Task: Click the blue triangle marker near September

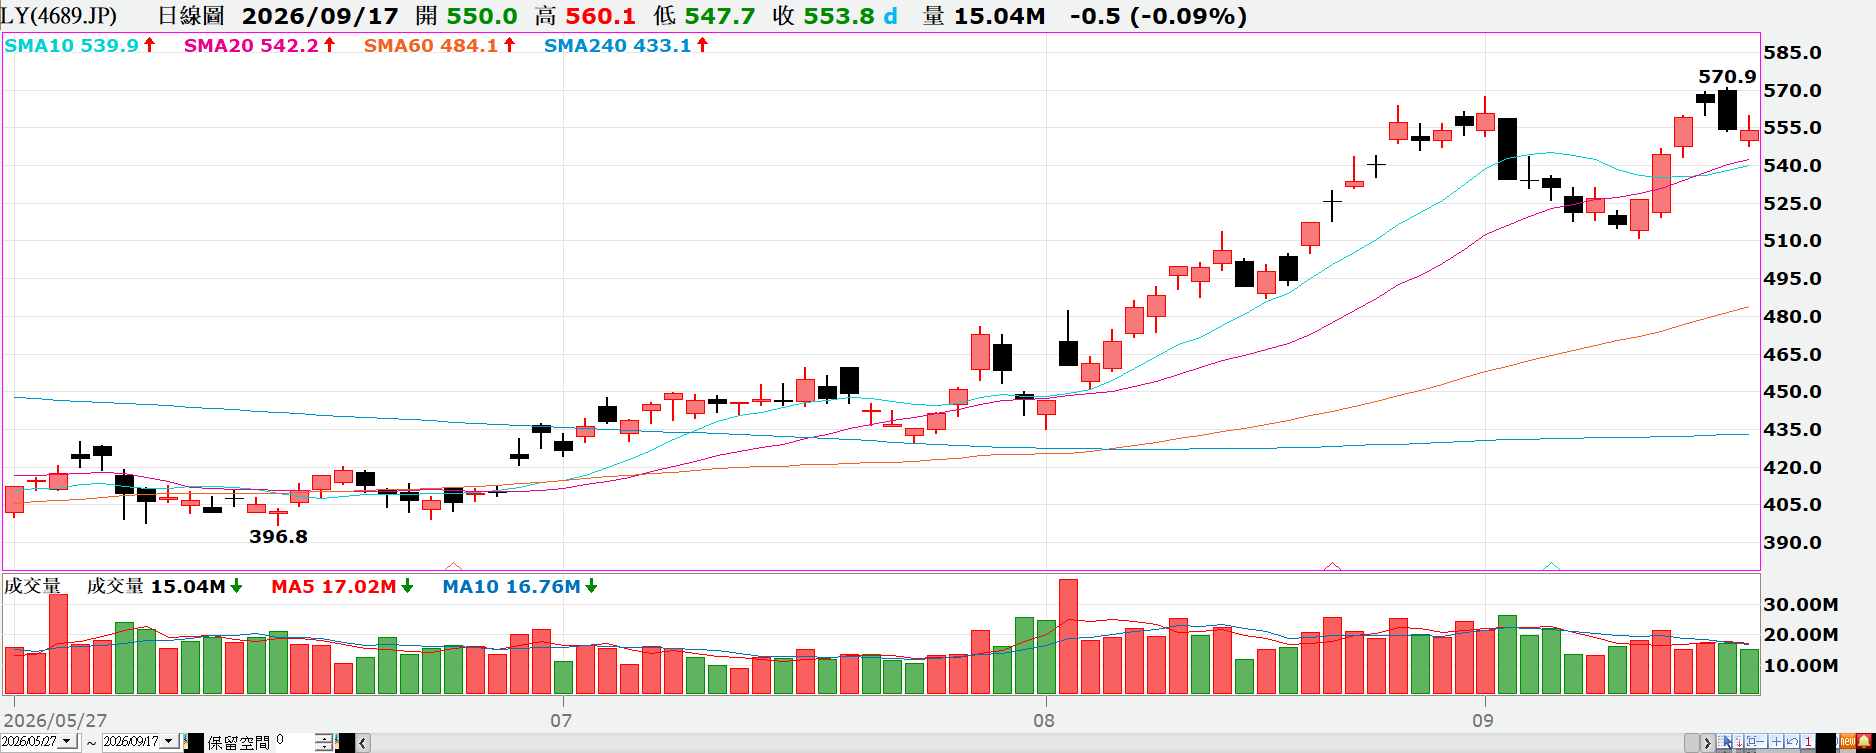Action: click(x=1551, y=566)
